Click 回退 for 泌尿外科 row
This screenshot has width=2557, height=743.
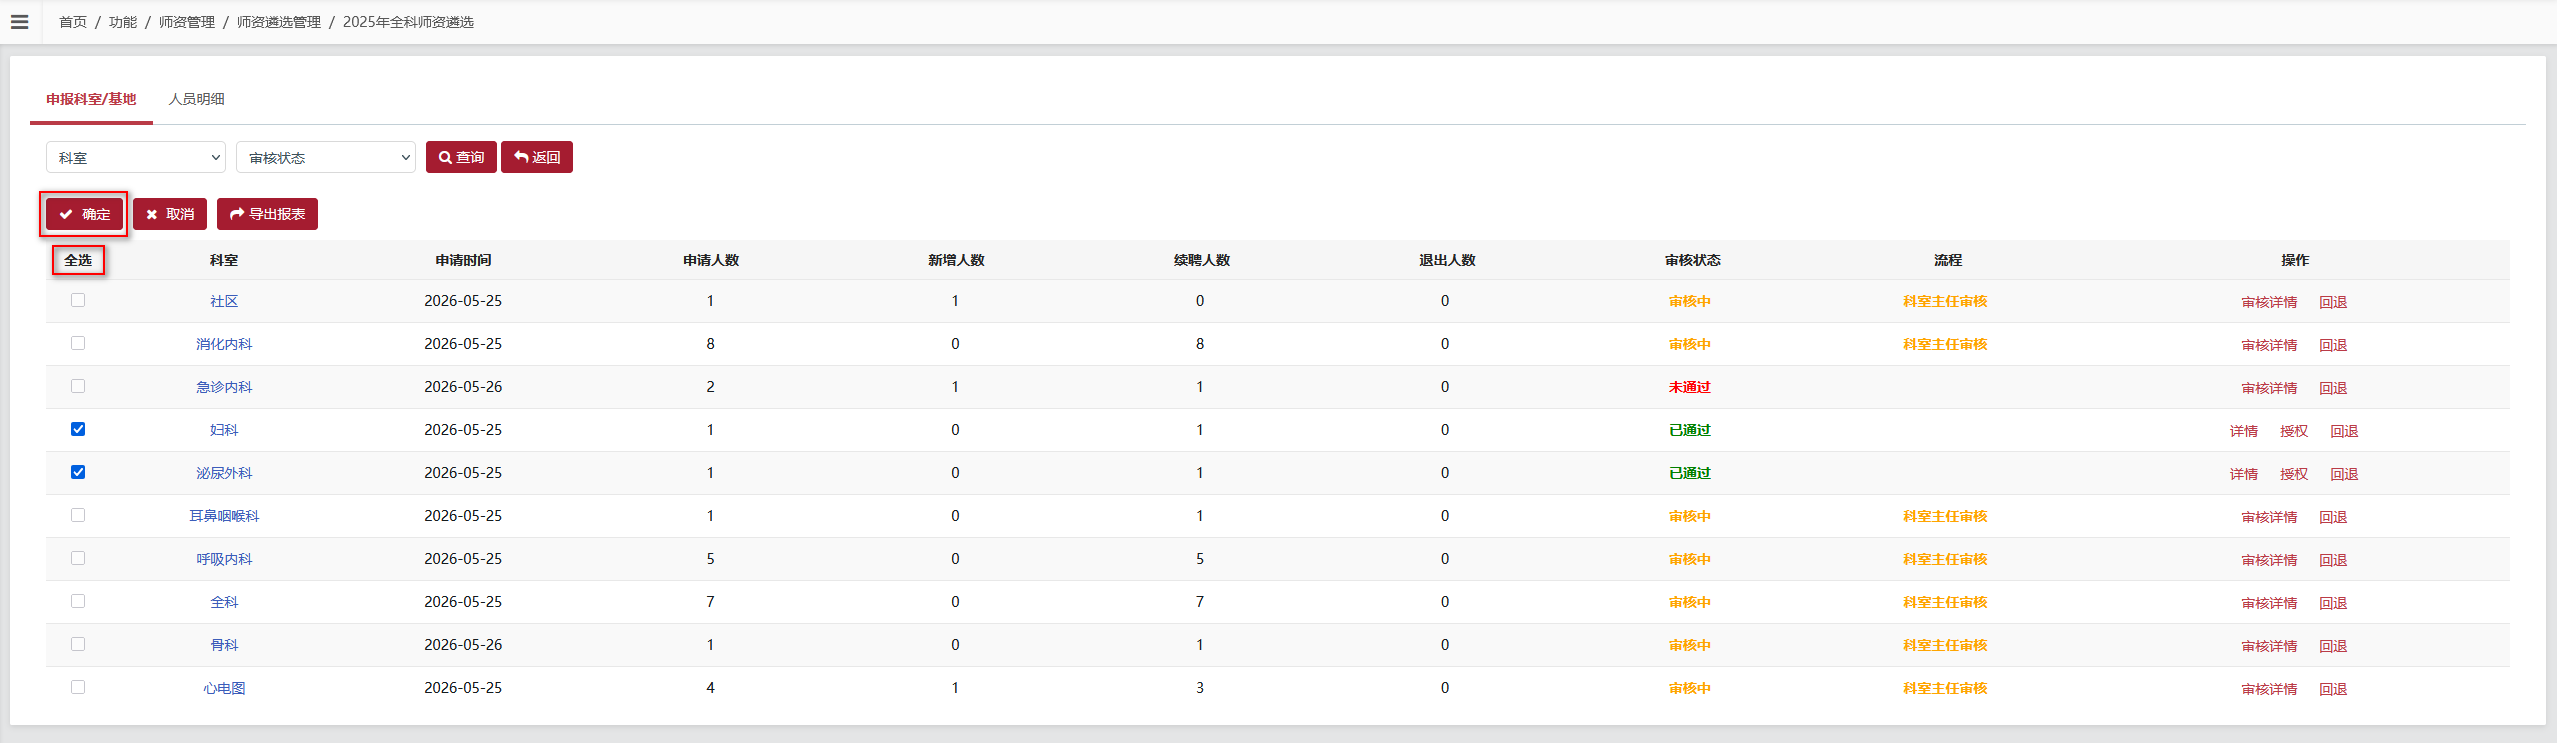pyautogui.click(x=2344, y=474)
